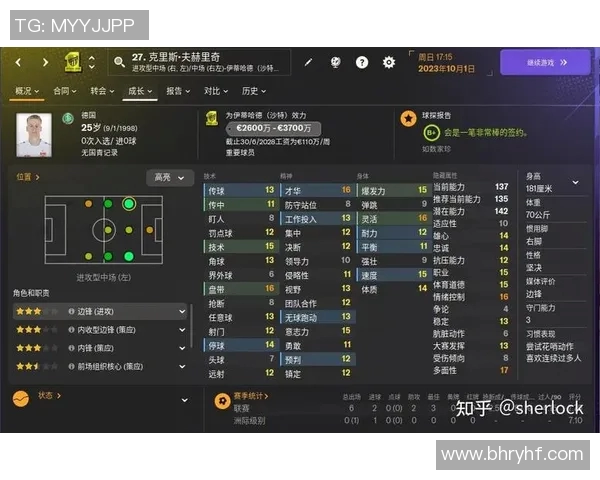Open the 成长 tab menu
The height and width of the screenshot is (480, 600).
140,91
